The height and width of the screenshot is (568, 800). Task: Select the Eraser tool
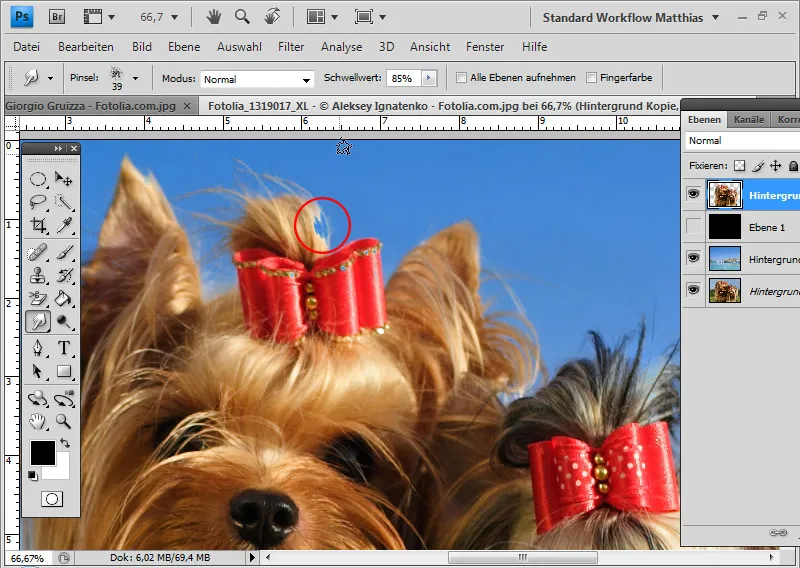coord(38,299)
